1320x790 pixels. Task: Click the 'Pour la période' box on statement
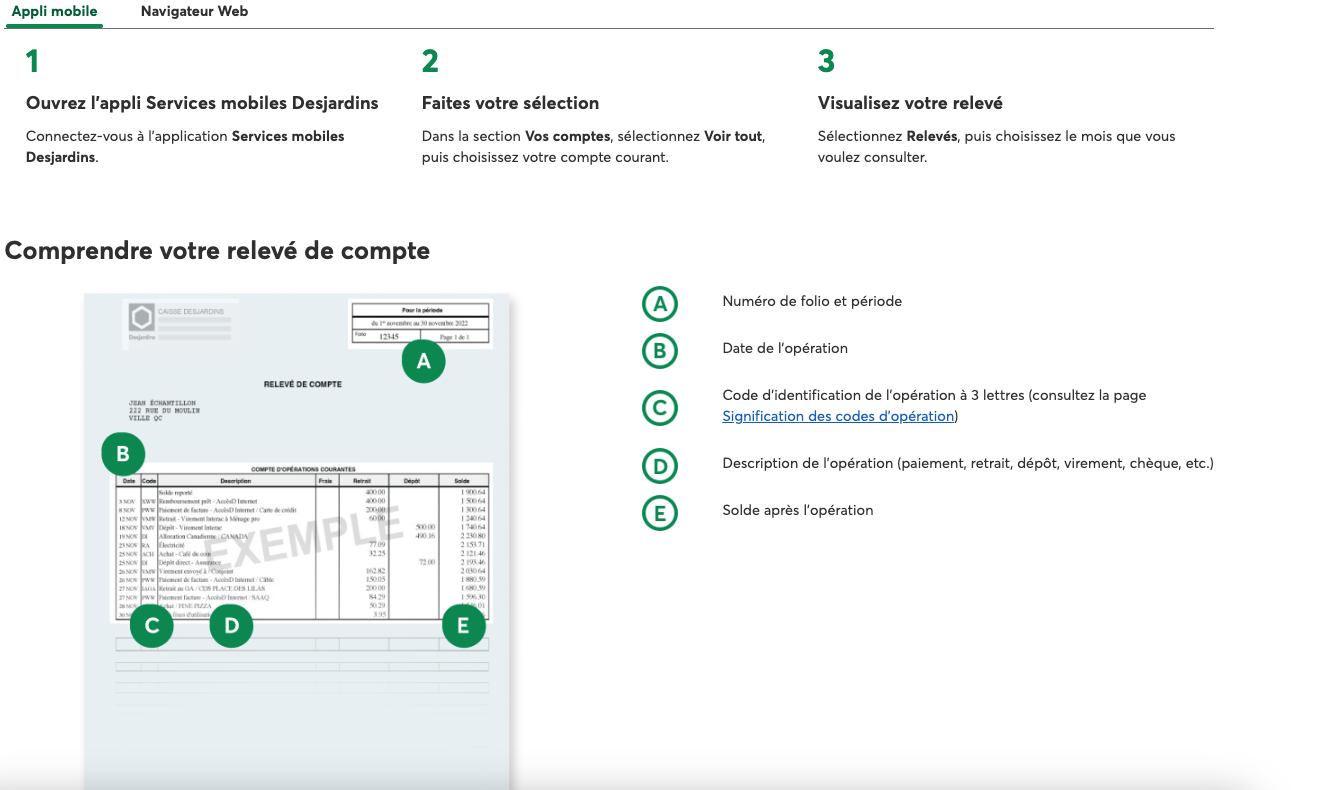[x=420, y=324]
